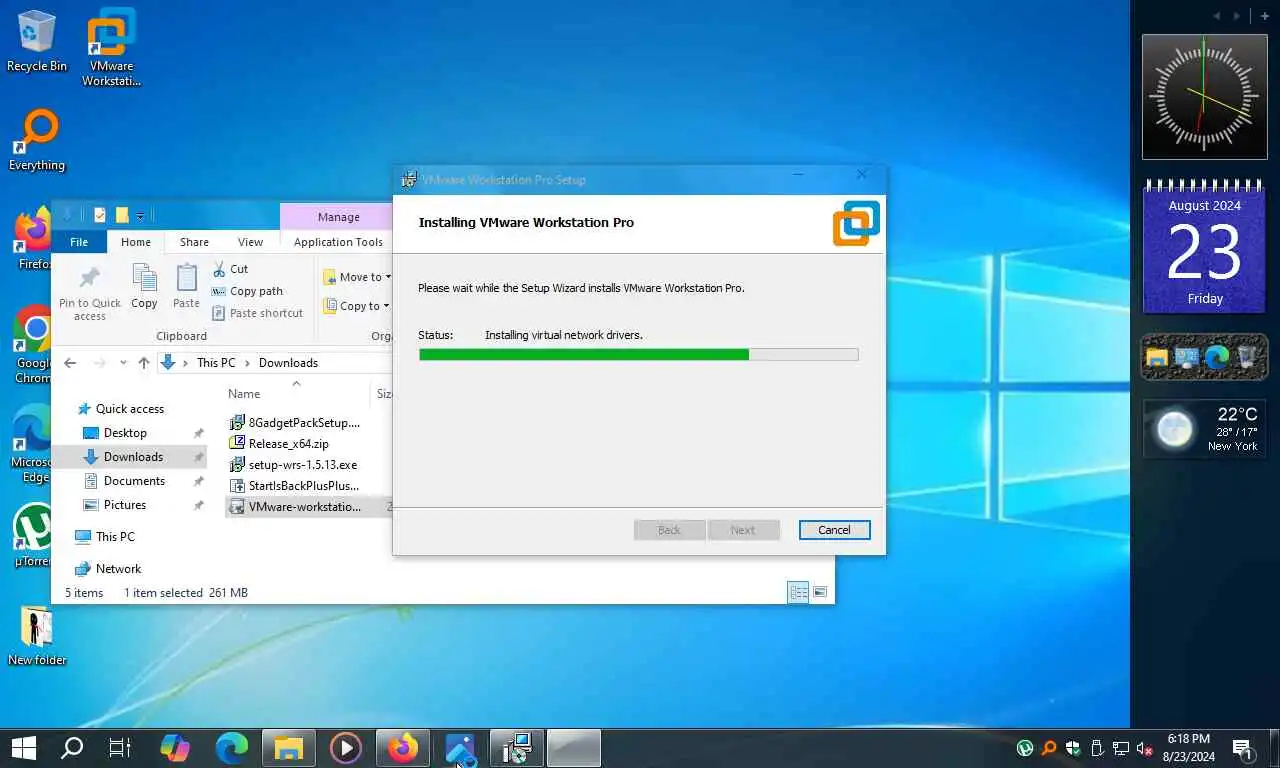Click Pin to Quick access
Screen dimensions: 1280x768
point(89,293)
